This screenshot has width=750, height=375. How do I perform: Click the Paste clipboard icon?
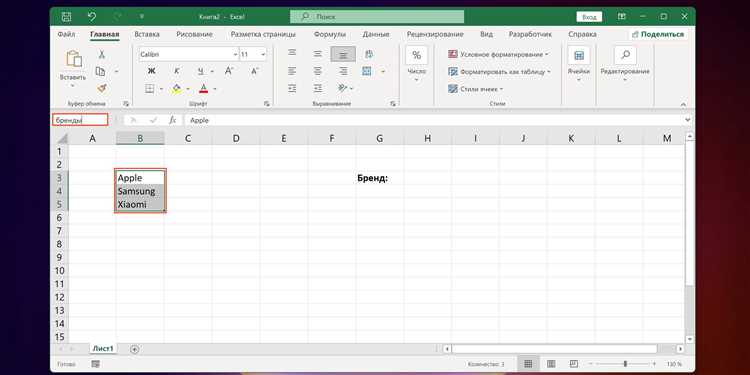[73, 59]
